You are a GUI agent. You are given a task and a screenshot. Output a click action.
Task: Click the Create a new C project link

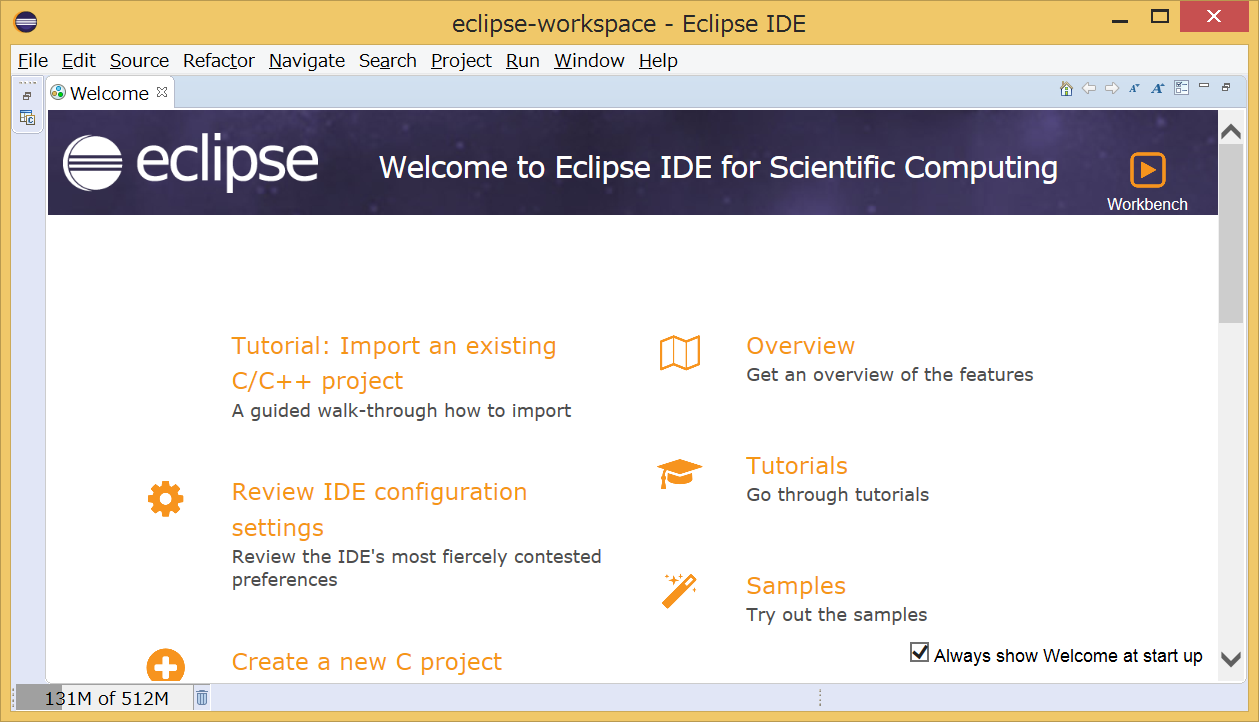point(366,662)
